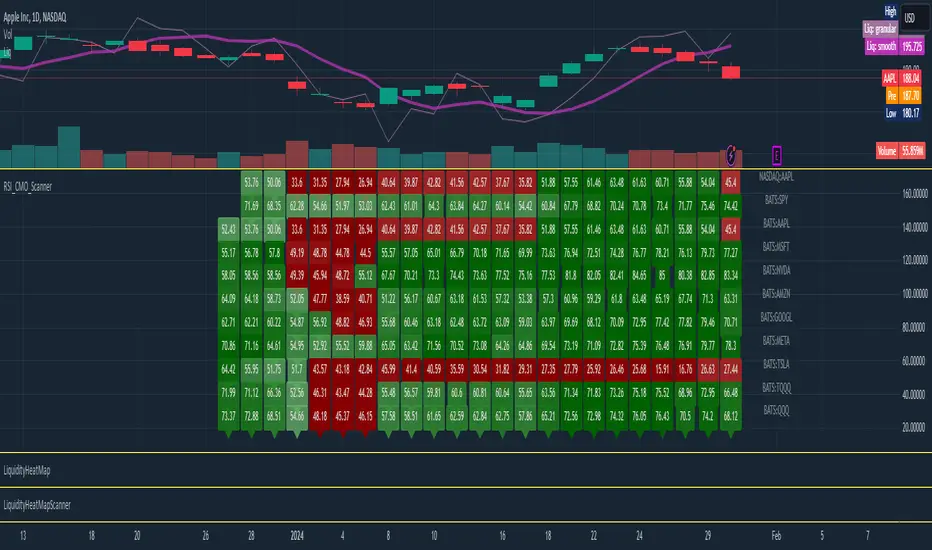
Task: Click the 58.05 cell in NVDA row
Action: (228, 275)
